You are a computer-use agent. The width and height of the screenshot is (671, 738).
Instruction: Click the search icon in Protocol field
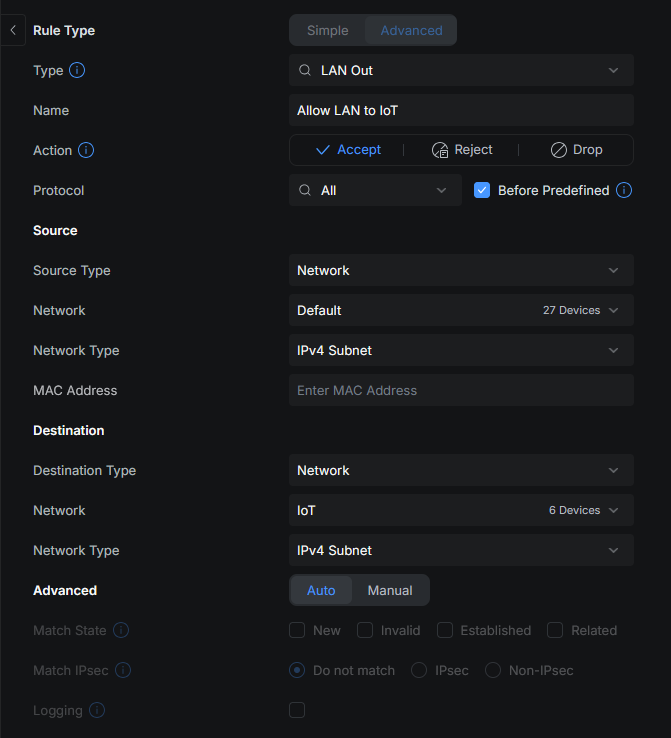(305, 190)
